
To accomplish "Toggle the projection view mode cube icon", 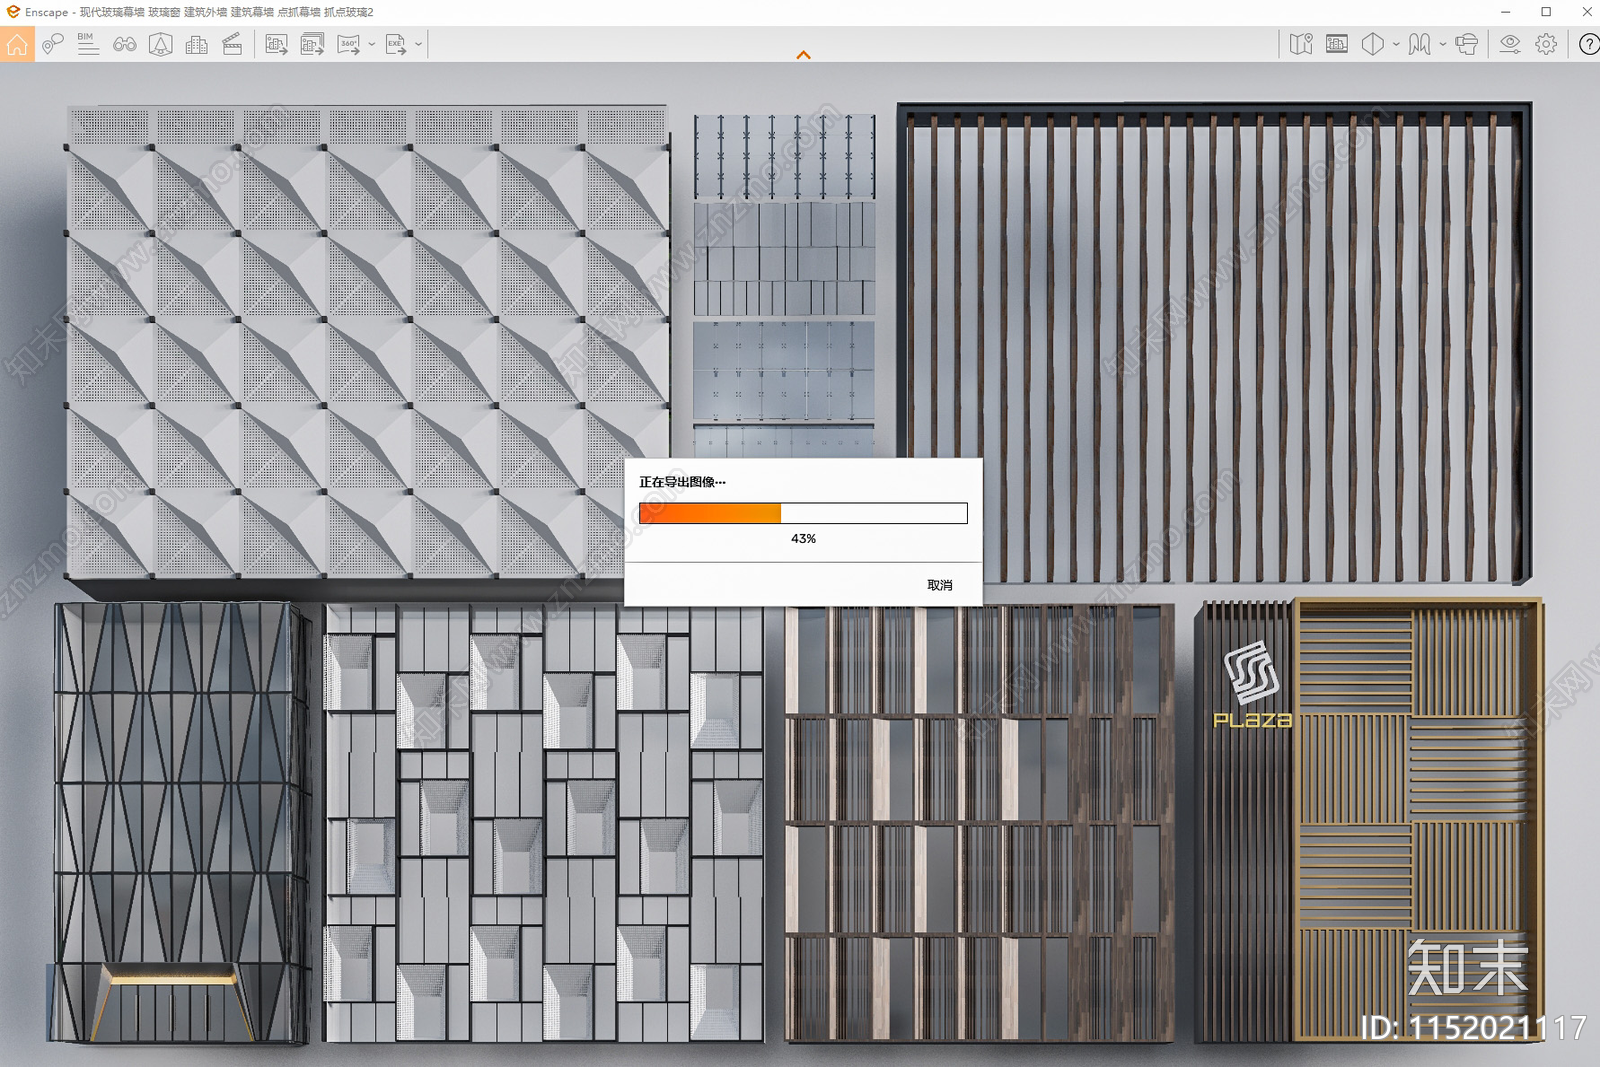I will point(1373,44).
